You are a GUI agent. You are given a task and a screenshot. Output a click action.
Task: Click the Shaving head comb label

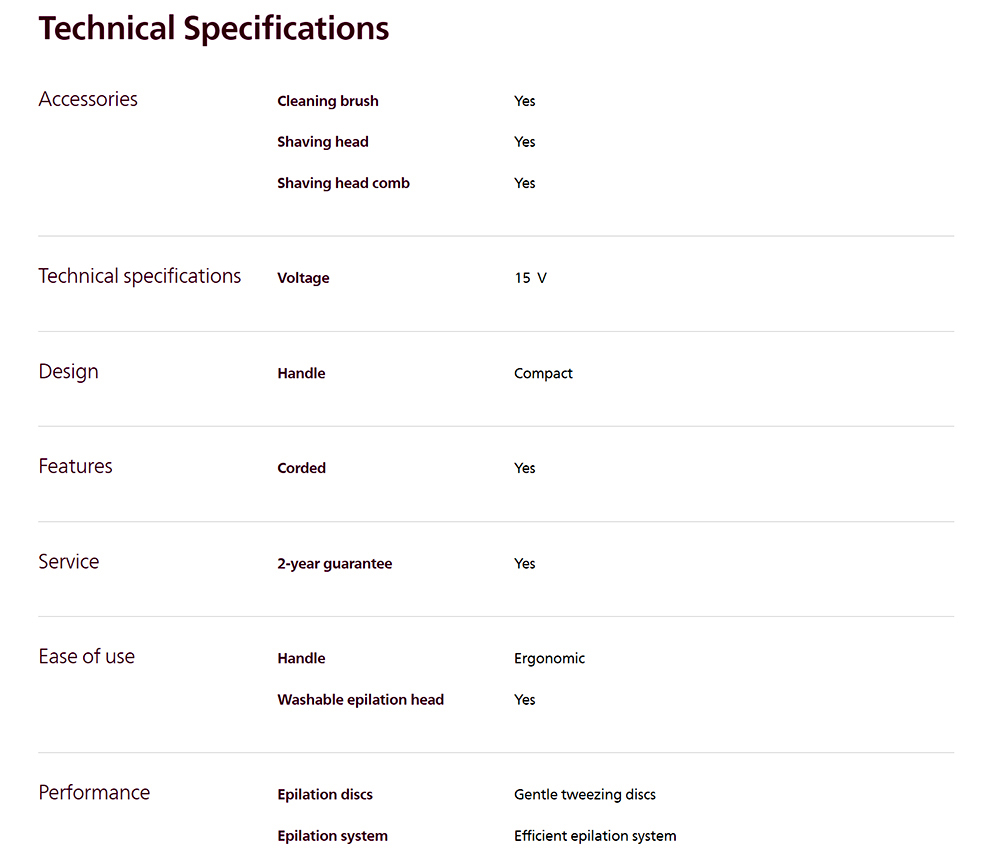point(343,183)
